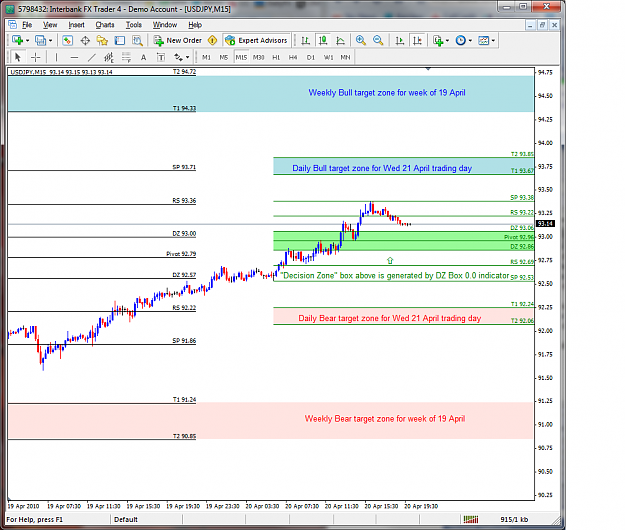The image size is (625, 530).
Task: Select the Trendline drawing tool
Action: coord(92,57)
